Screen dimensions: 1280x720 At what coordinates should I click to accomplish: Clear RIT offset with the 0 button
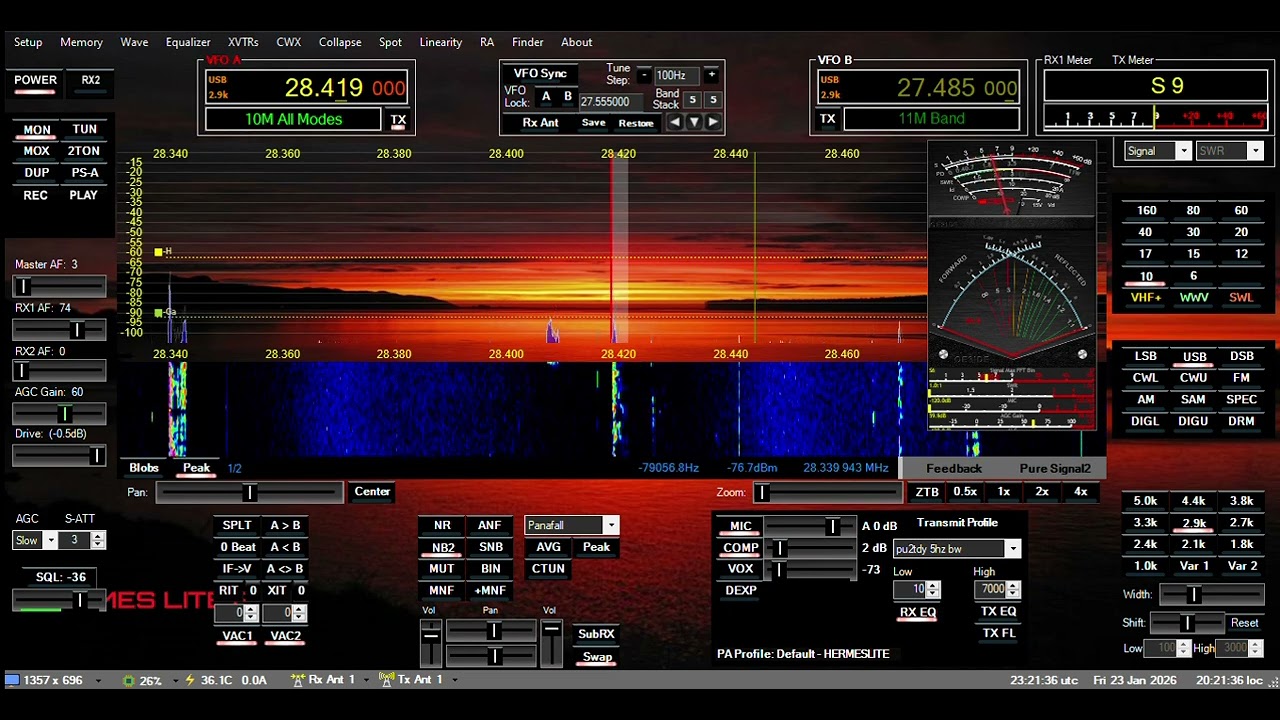pyautogui.click(x=253, y=591)
